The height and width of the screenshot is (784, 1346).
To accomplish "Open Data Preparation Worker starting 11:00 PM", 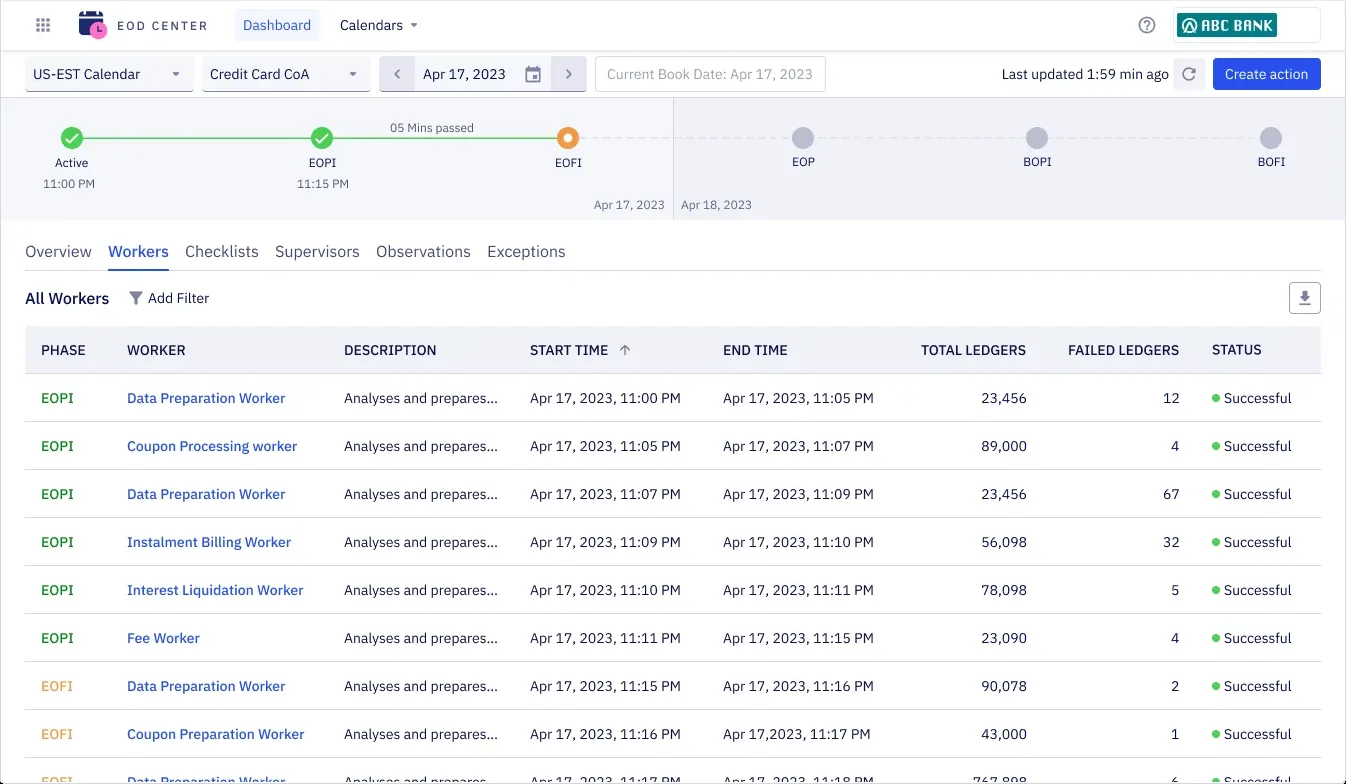I will (206, 398).
